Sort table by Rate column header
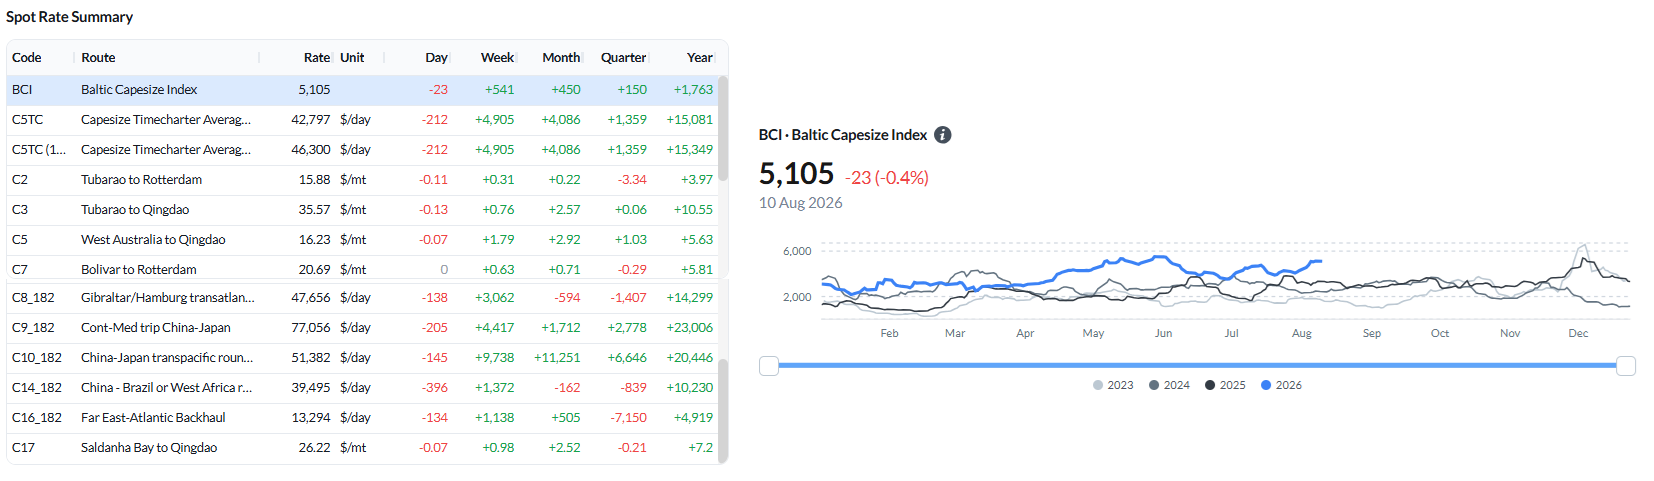Viewport: 1654px width, 481px height. [316, 58]
